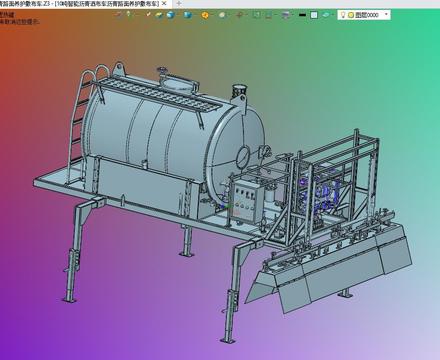The image size is (440, 360).
Task: Click the orange circular icon in toolbar
Action: click(205, 15)
